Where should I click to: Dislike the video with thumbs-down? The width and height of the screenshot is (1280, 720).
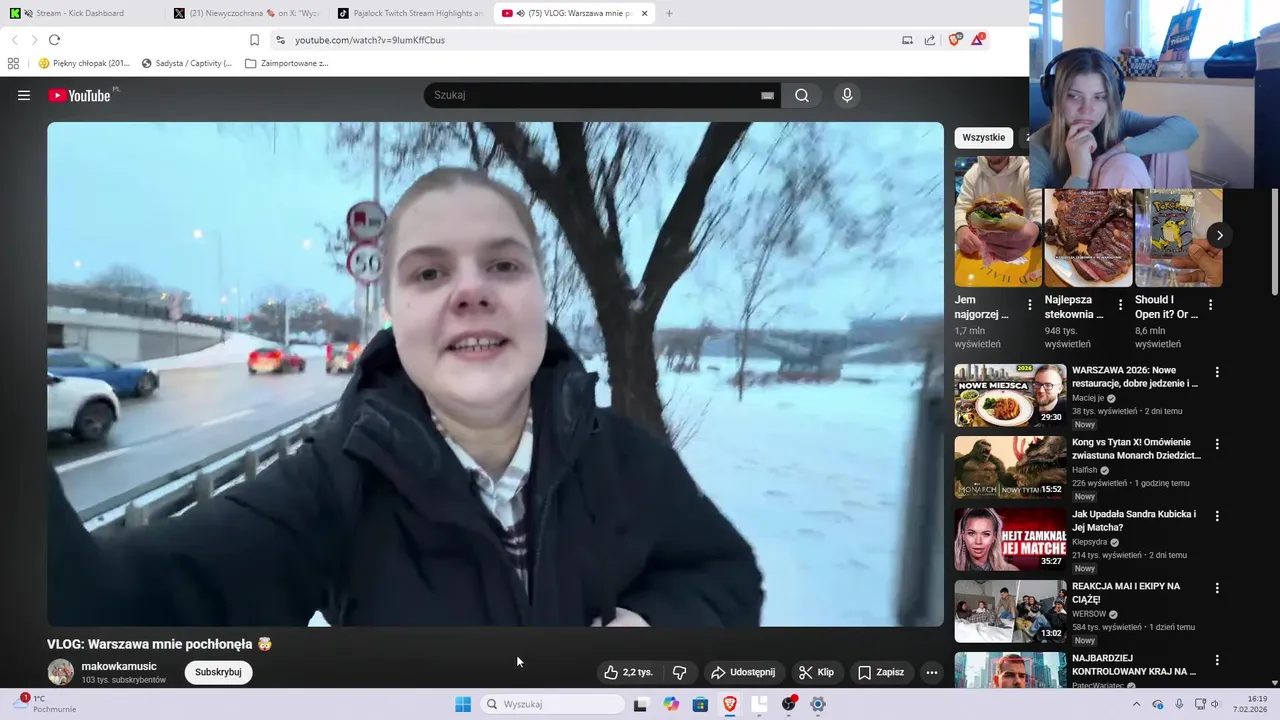point(679,672)
